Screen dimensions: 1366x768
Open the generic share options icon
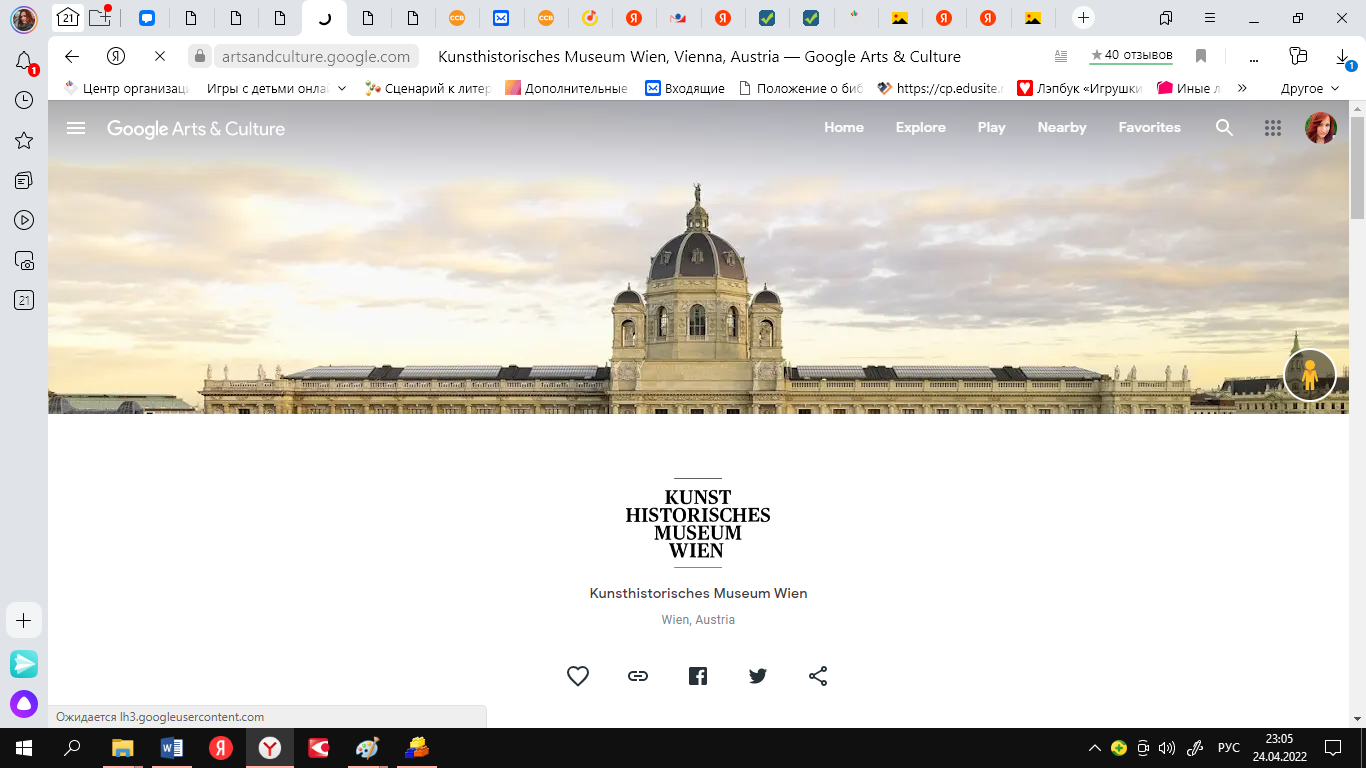818,676
